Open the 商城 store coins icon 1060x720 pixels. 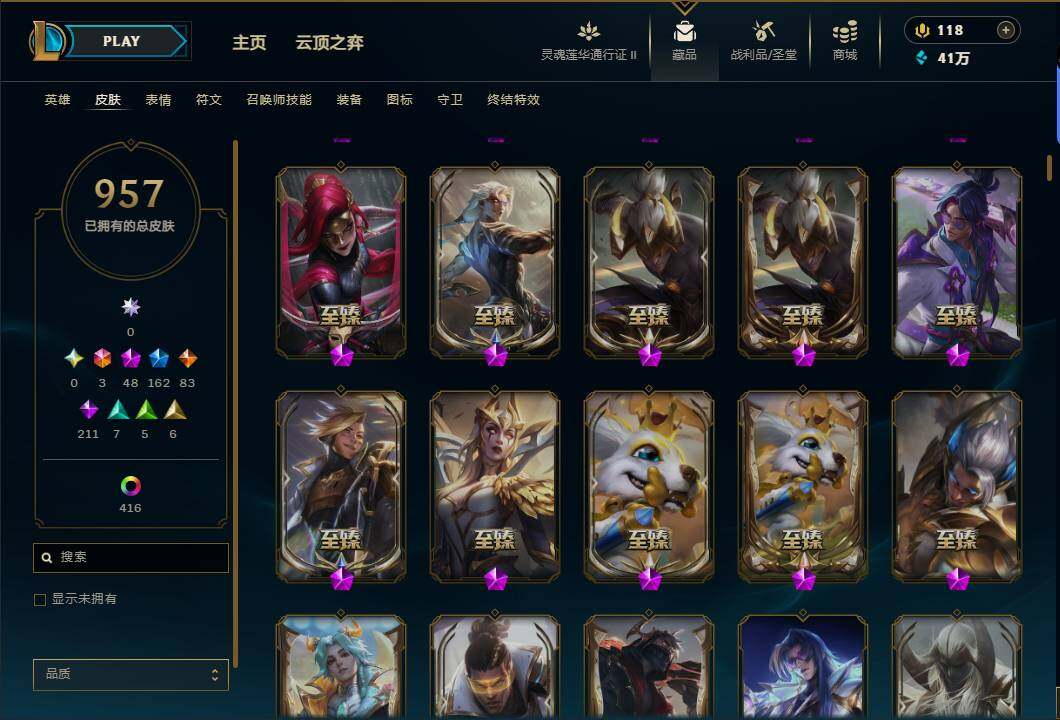click(x=845, y=31)
